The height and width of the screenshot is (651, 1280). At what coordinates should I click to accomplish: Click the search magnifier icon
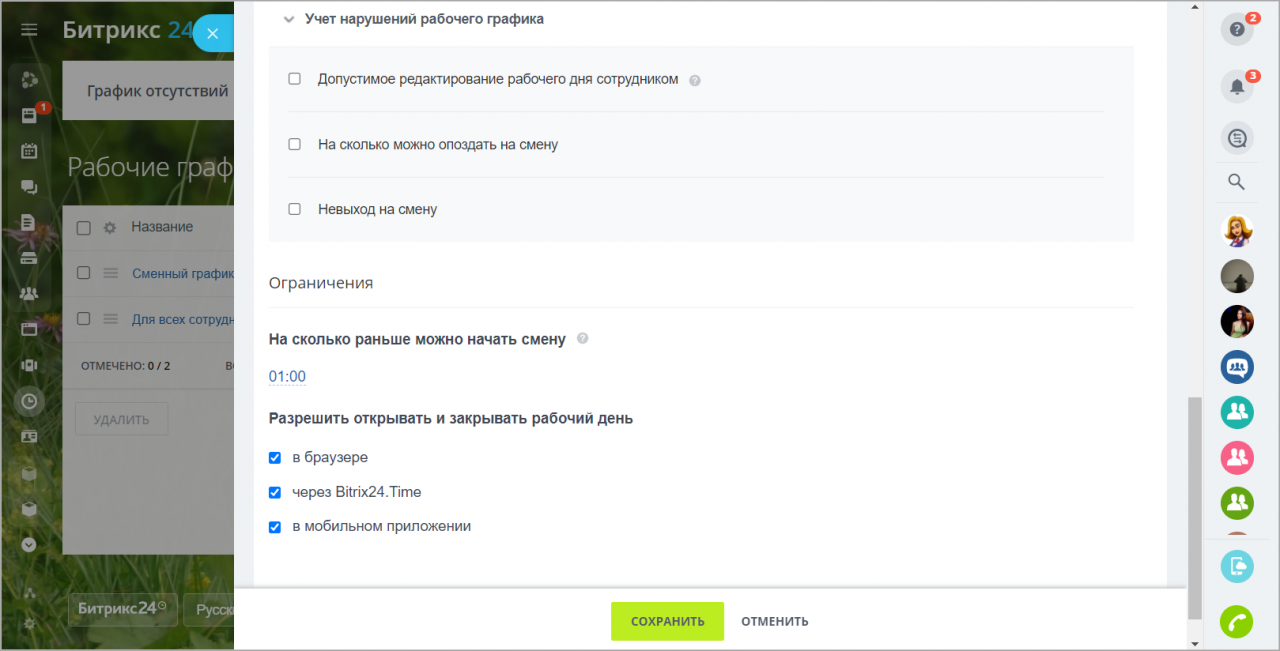pos(1236,182)
